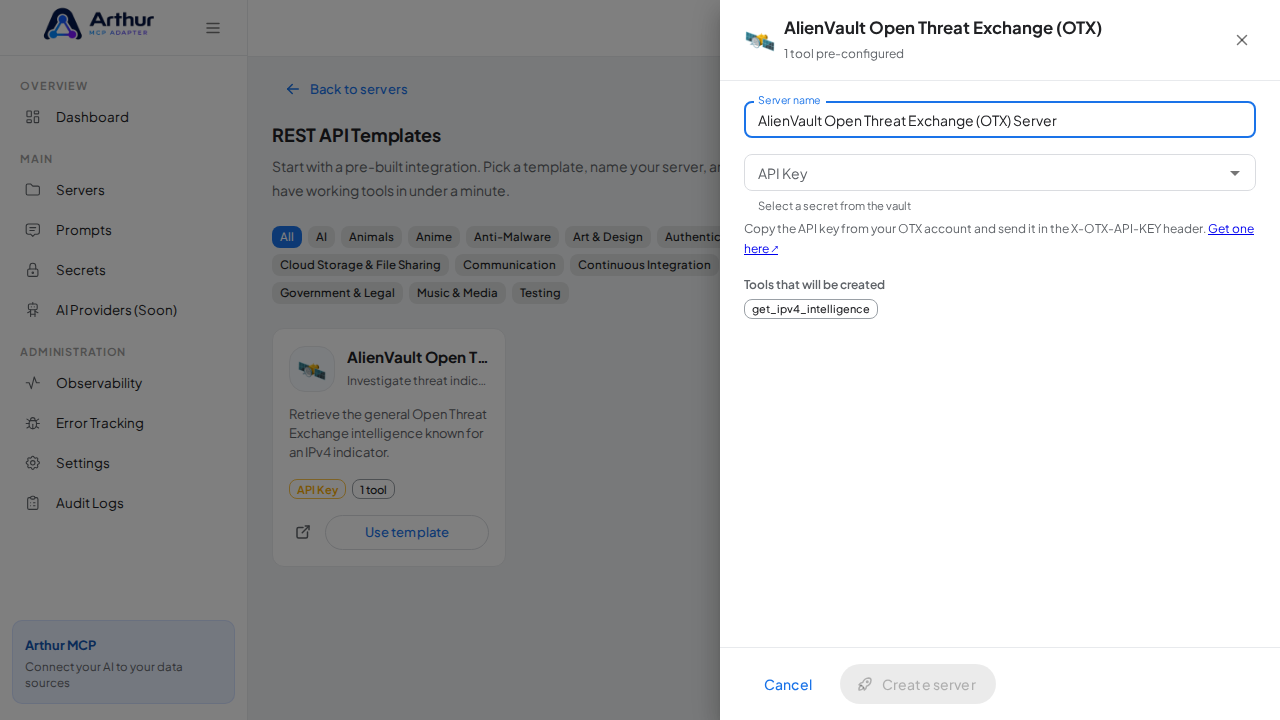Click Back to servers link
This screenshot has width=1280, height=720.
tap(346, 89)
